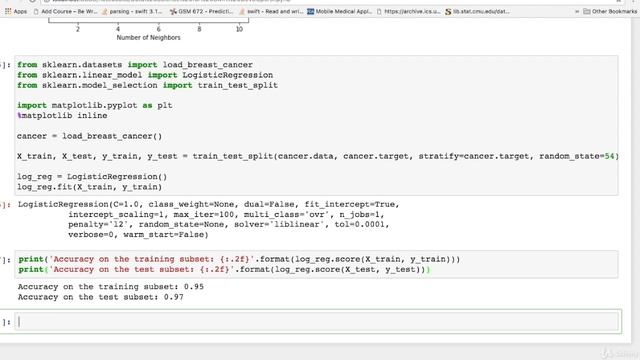Open the 'Add Course - Be Wr...' bookmark
Image resolution: width=640 pixels, height=360 pixels.
(x=65, y=11)
